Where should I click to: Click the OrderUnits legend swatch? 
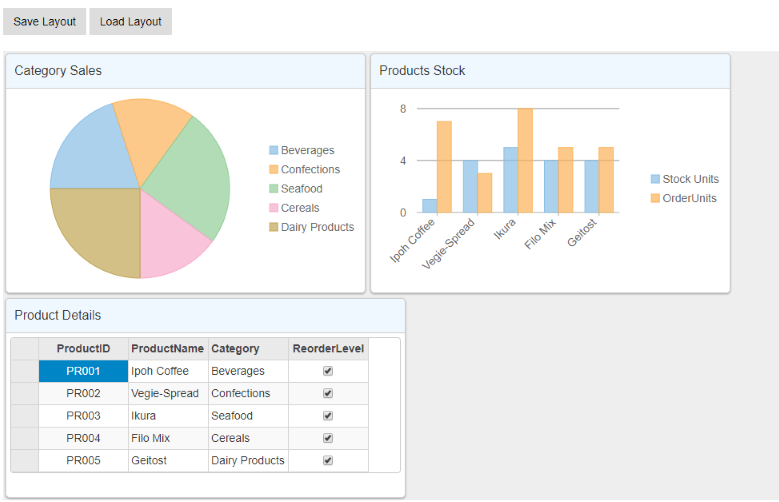pyautogui.click(x=655, y=198)
